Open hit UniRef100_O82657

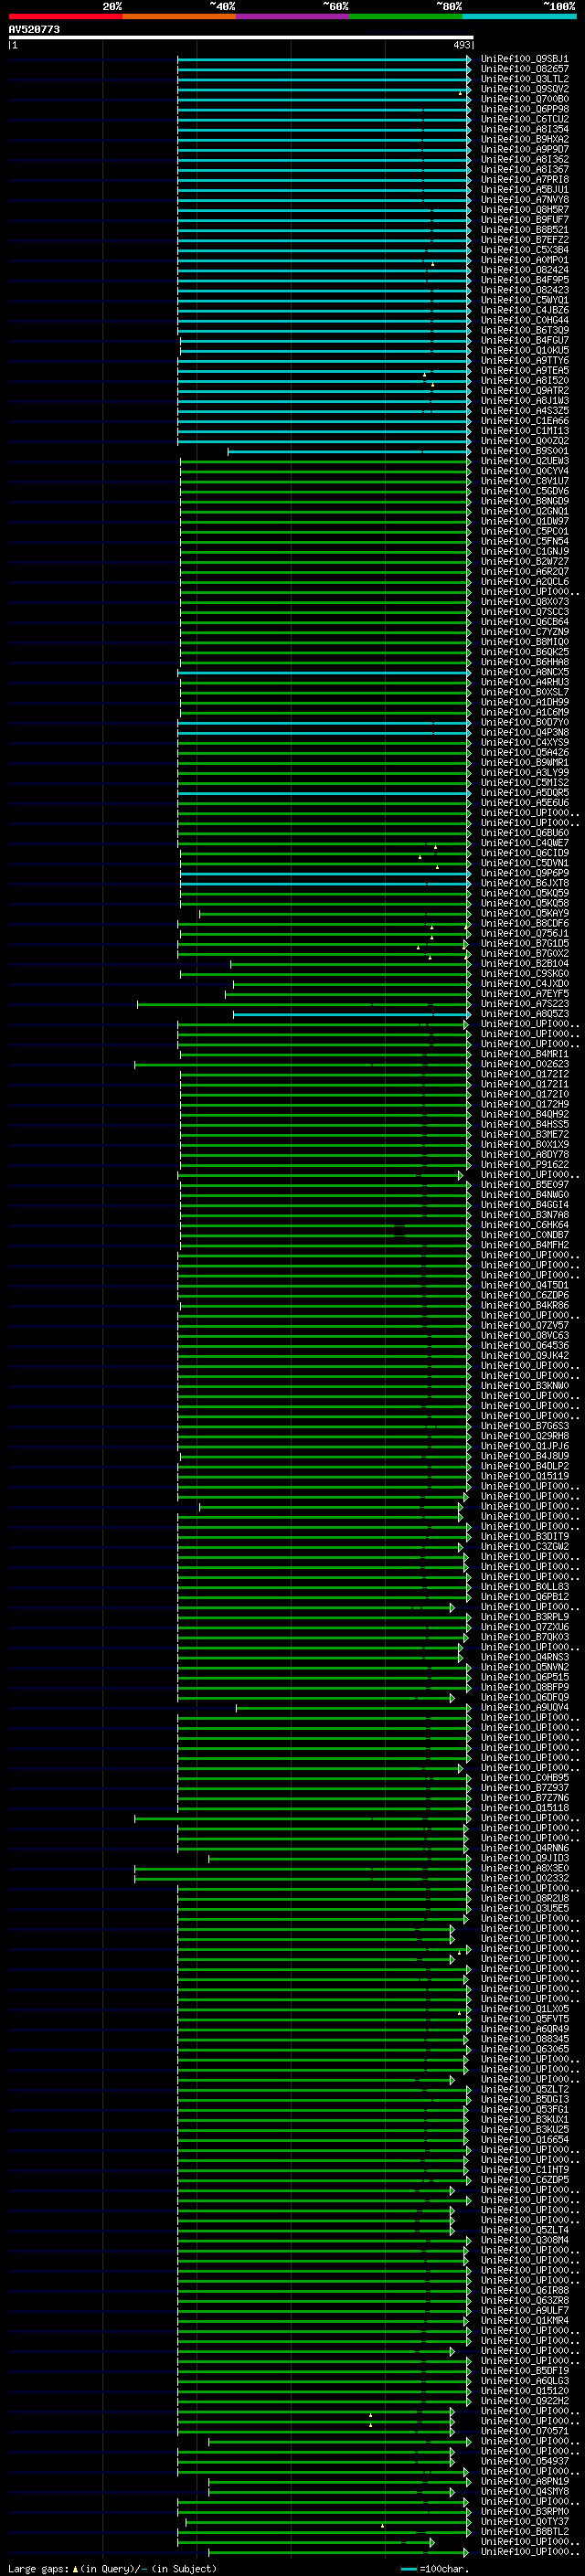525,69
